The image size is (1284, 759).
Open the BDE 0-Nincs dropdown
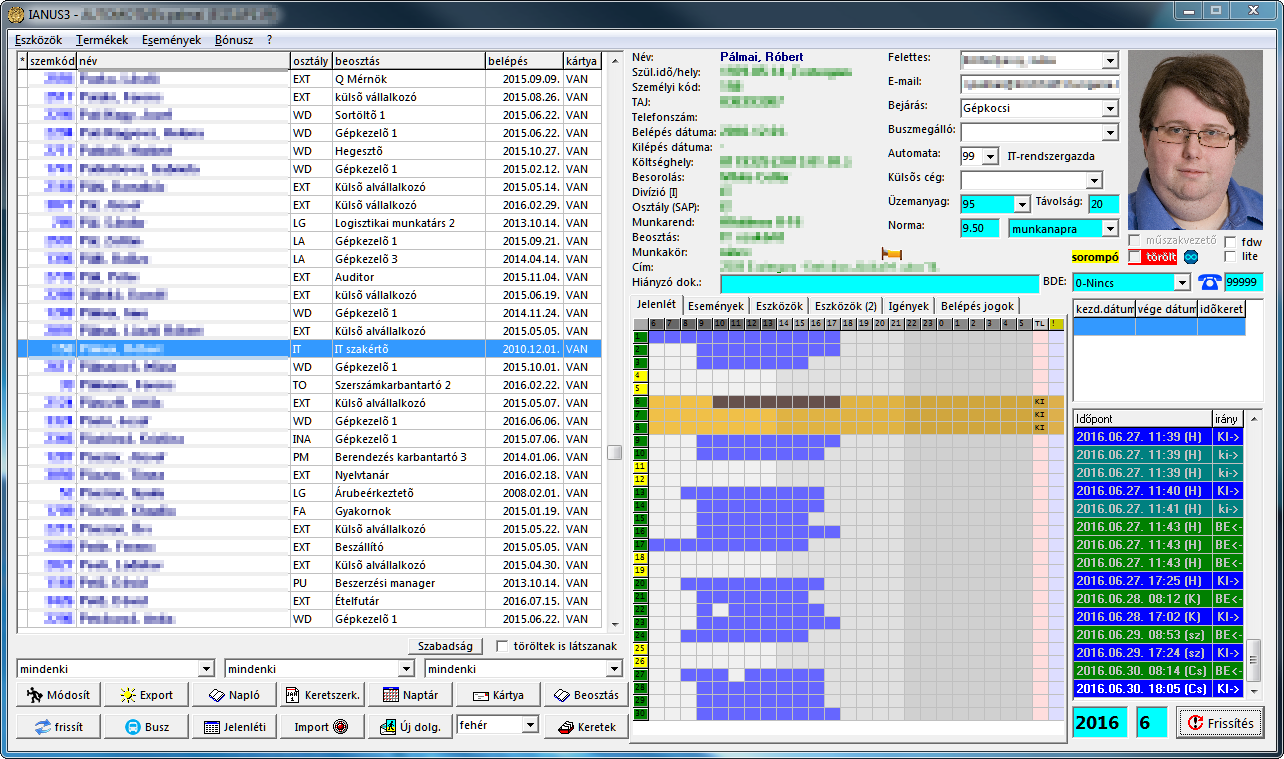(1182, 283)
